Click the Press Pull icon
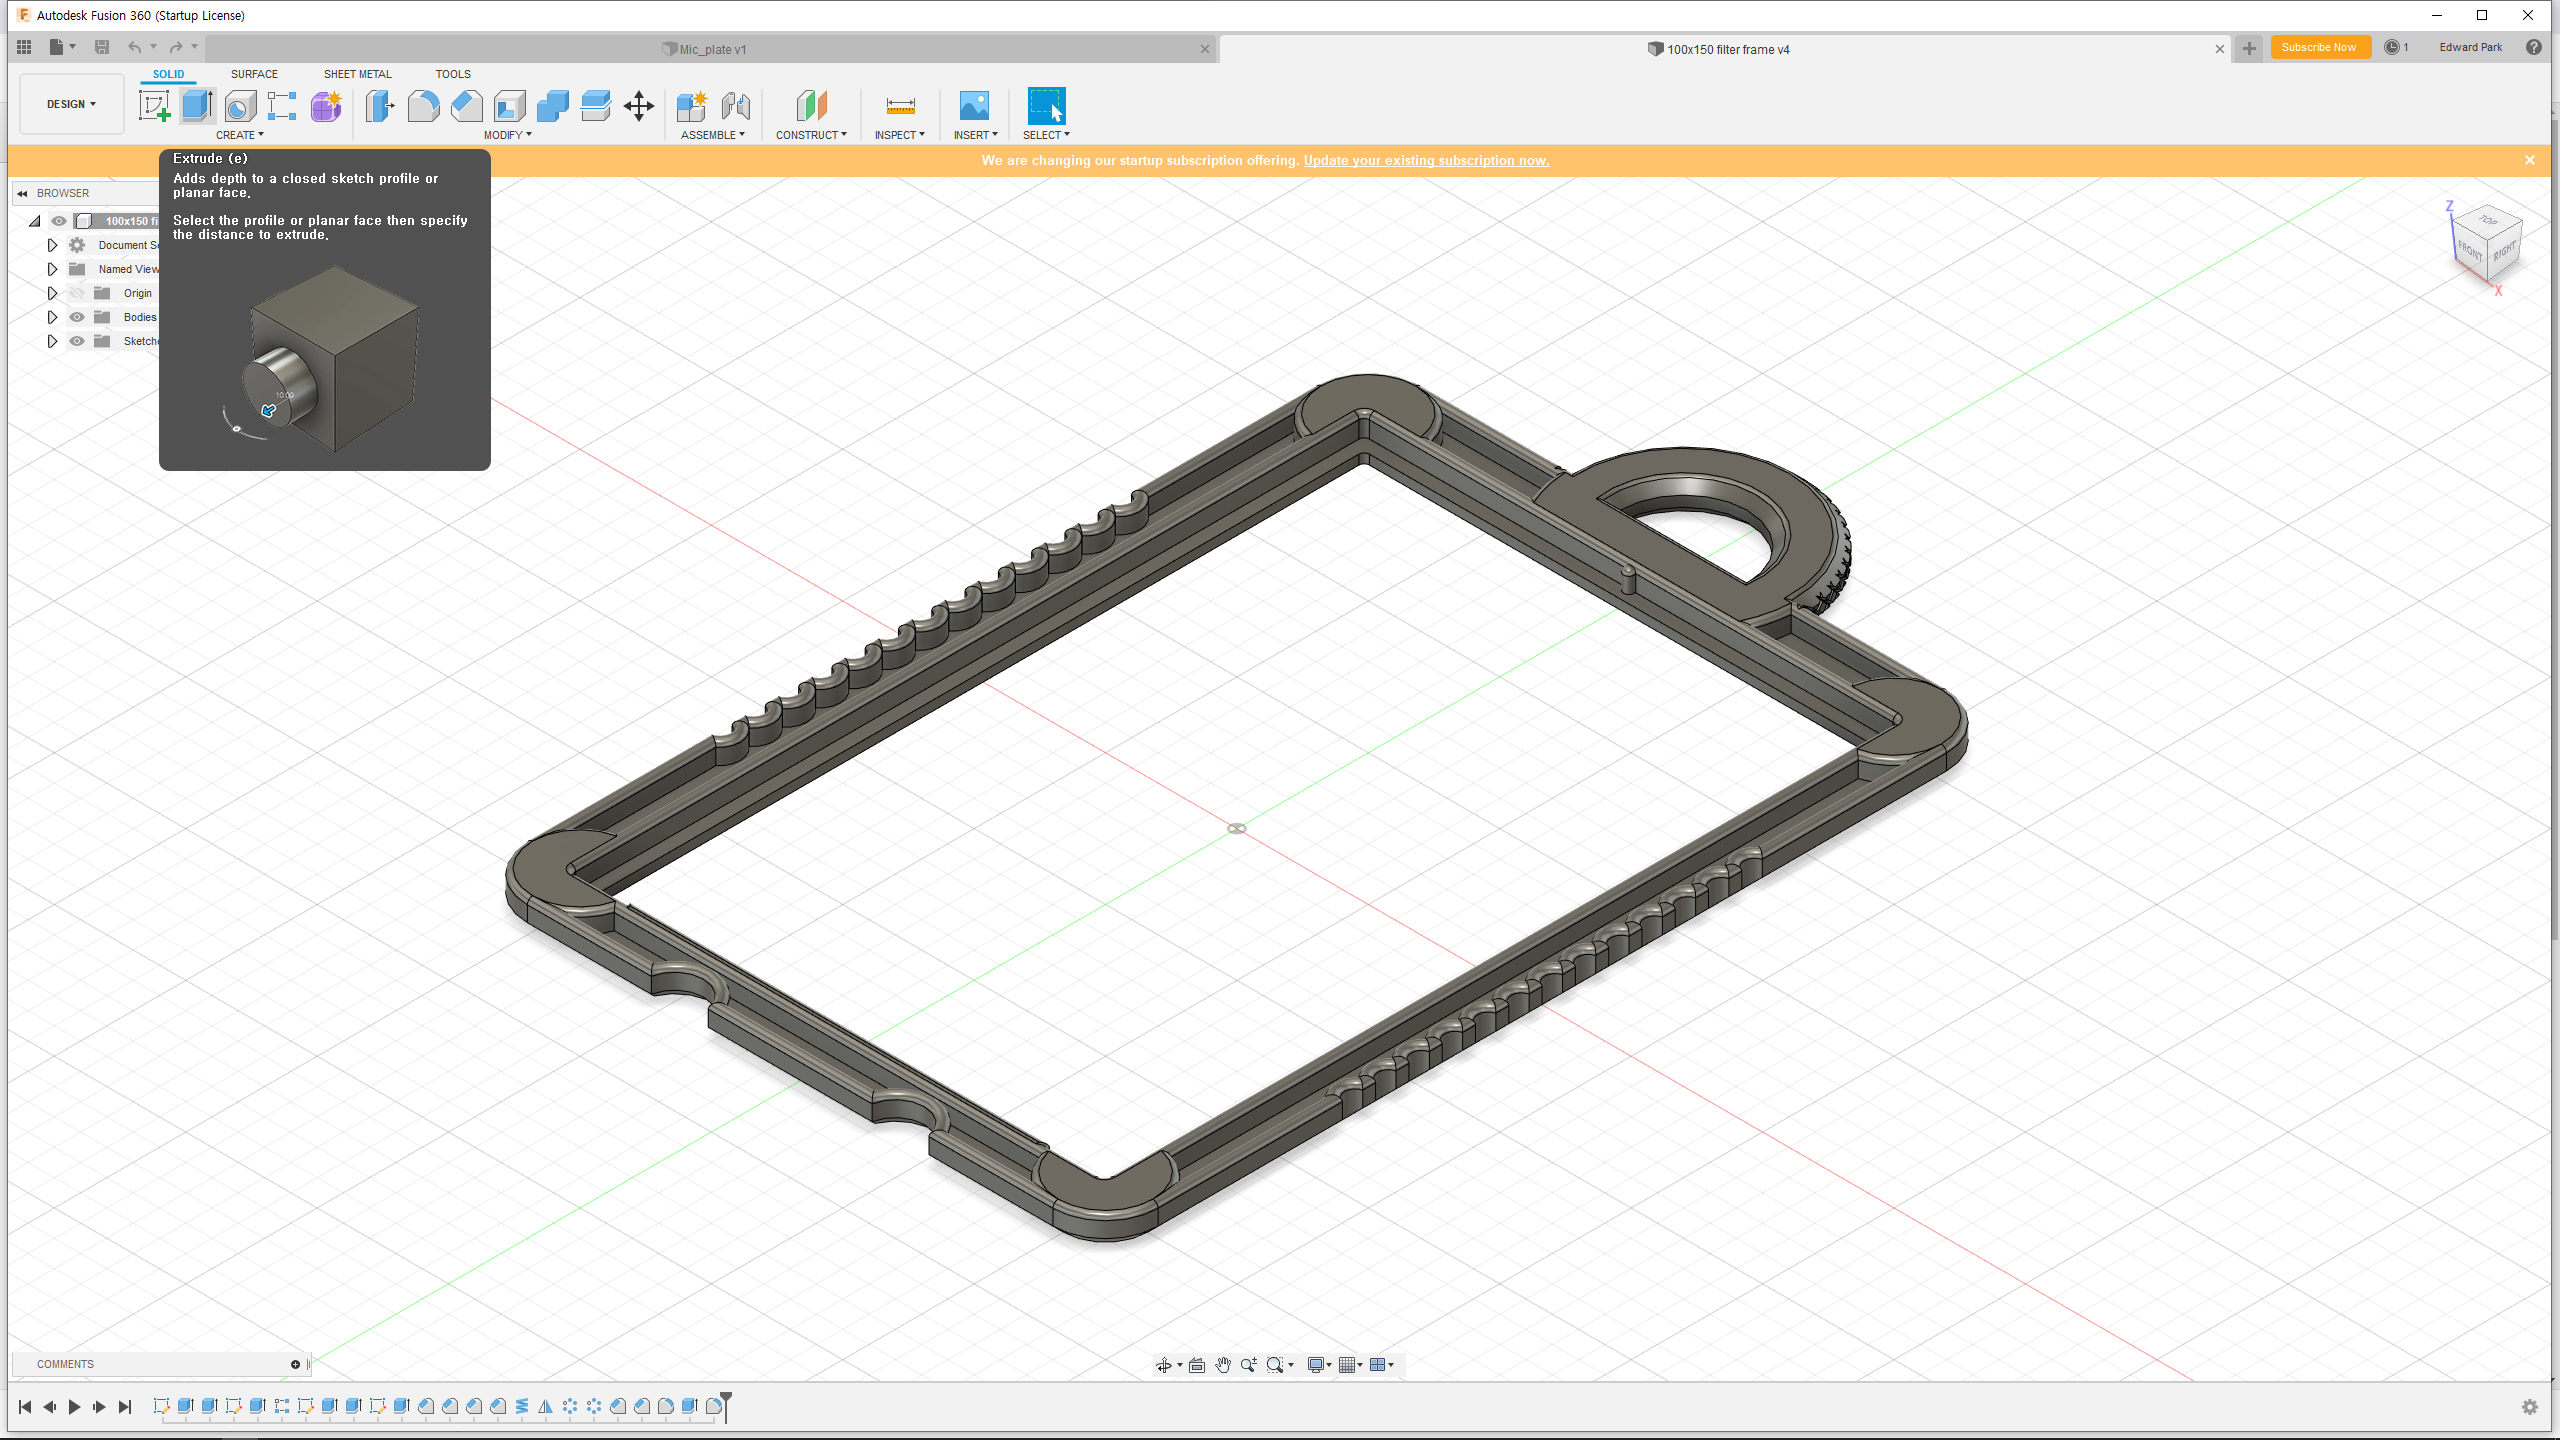This screenshot has height=1440, width=2560. click(x=380, y=106)
